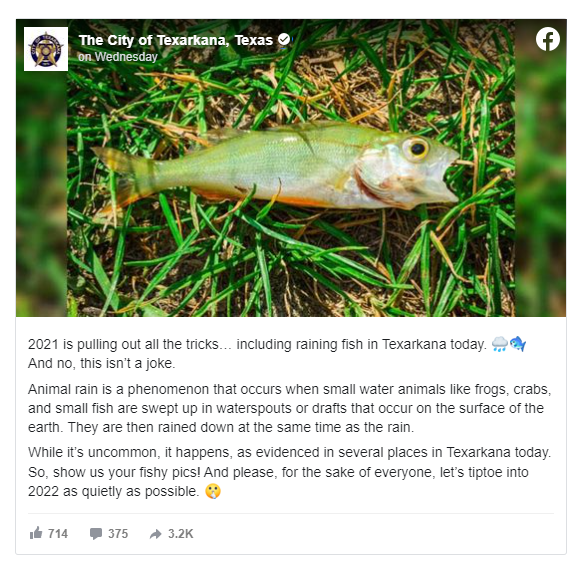Screen dimensions: 579x563
Task: Click the "on Wednesday" timestamp
Action: [118, 57]
